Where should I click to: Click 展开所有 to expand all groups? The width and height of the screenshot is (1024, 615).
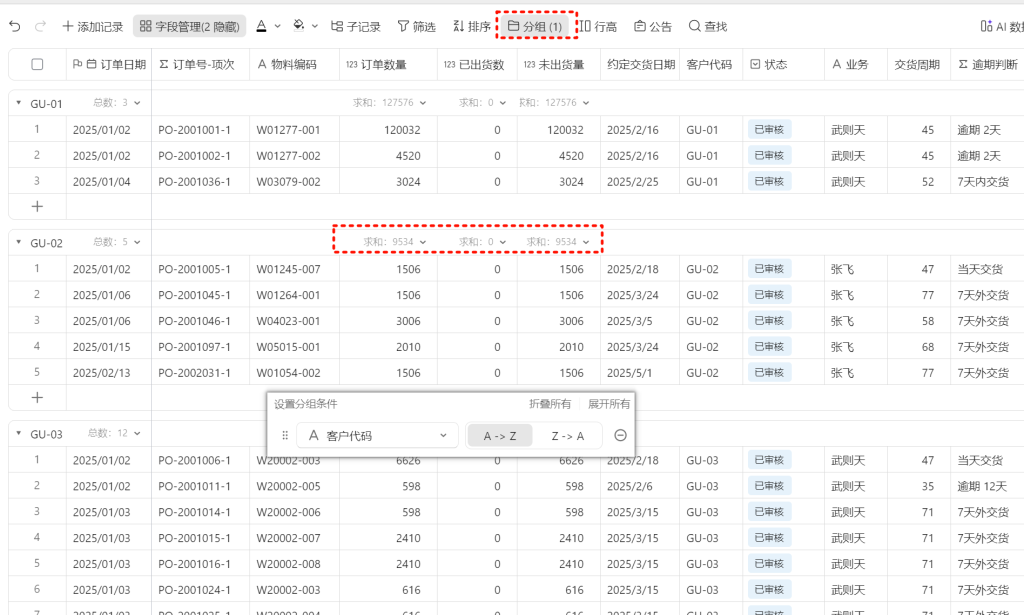click(x=609, y=403)
